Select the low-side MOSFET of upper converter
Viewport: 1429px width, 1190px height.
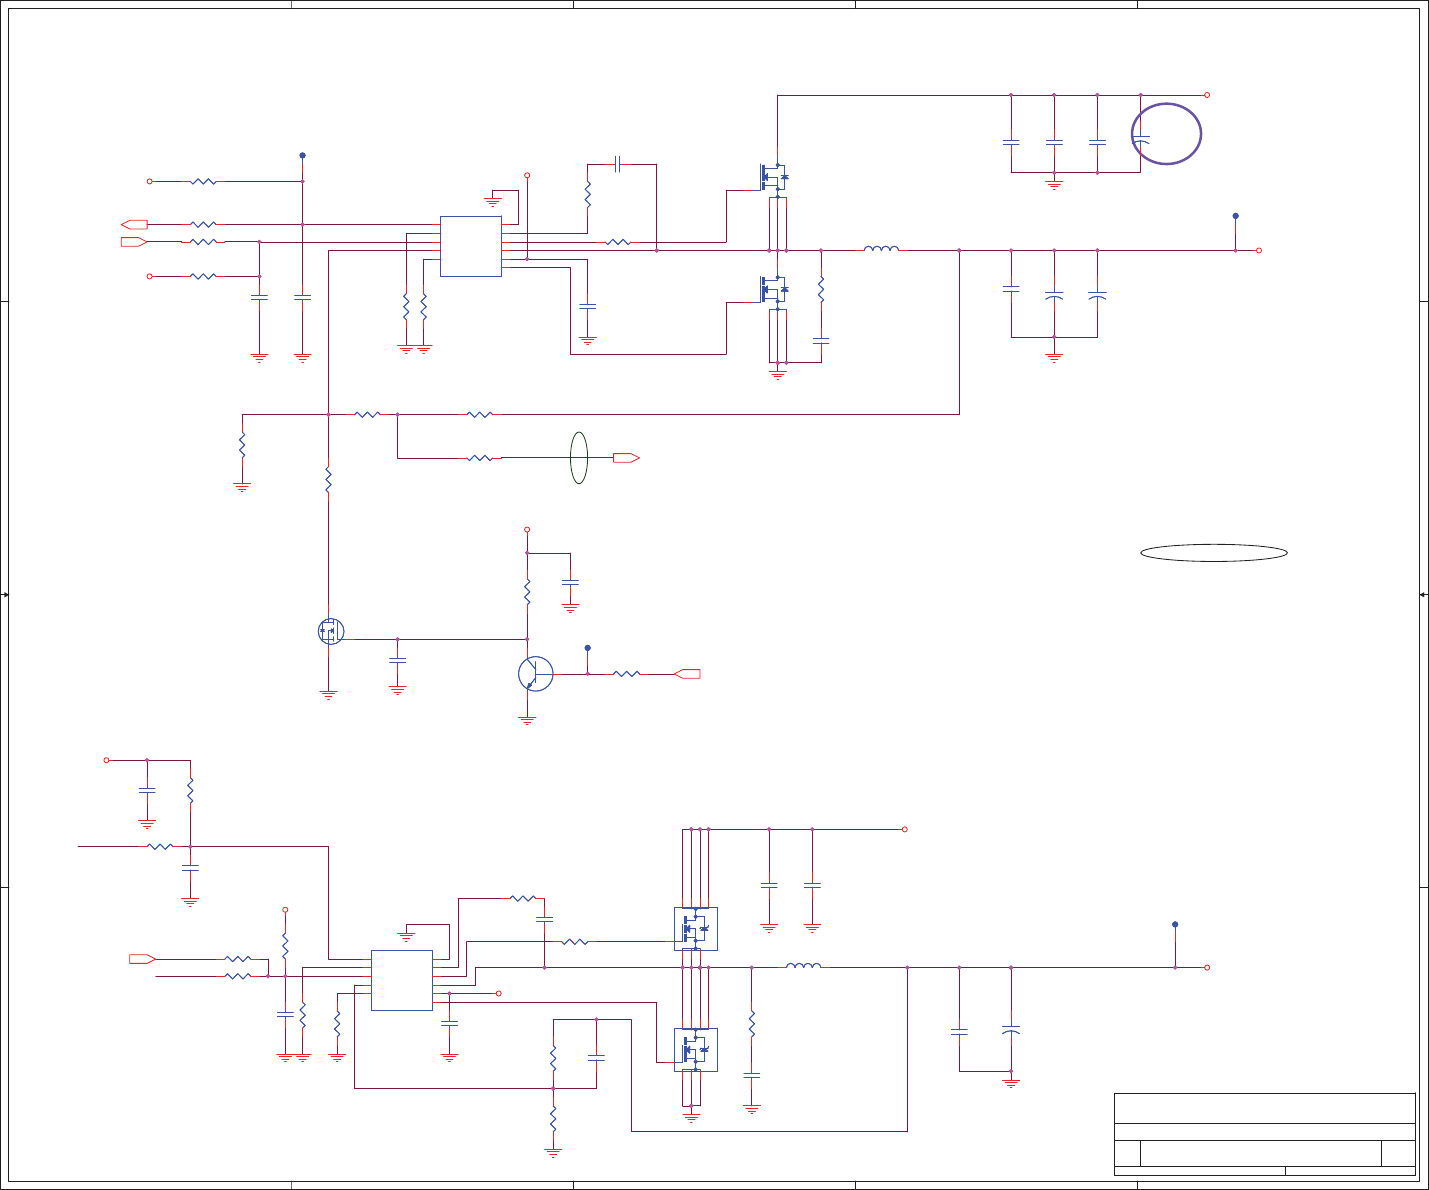[x=774, y=290]
